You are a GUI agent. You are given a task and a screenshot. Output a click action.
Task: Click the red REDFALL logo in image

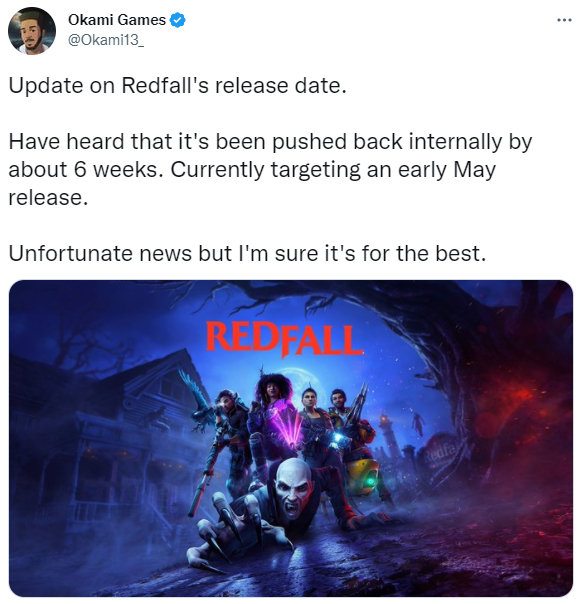285,339
